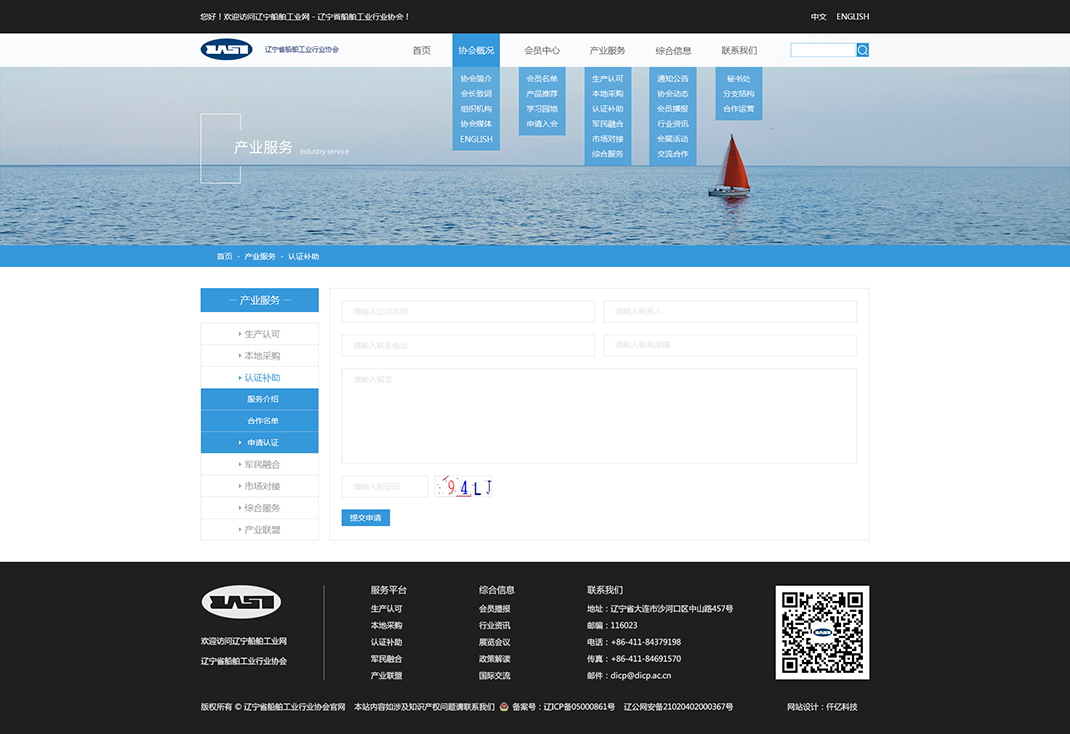
Task: Open the 会员中心 navigation menu
Action: [542, 51]
